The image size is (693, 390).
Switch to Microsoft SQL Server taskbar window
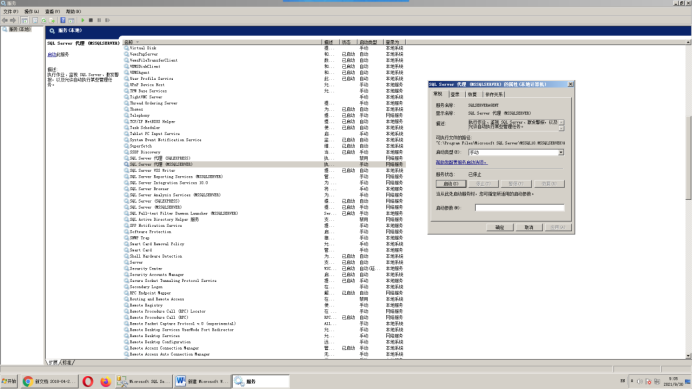[x=144, y=381]
